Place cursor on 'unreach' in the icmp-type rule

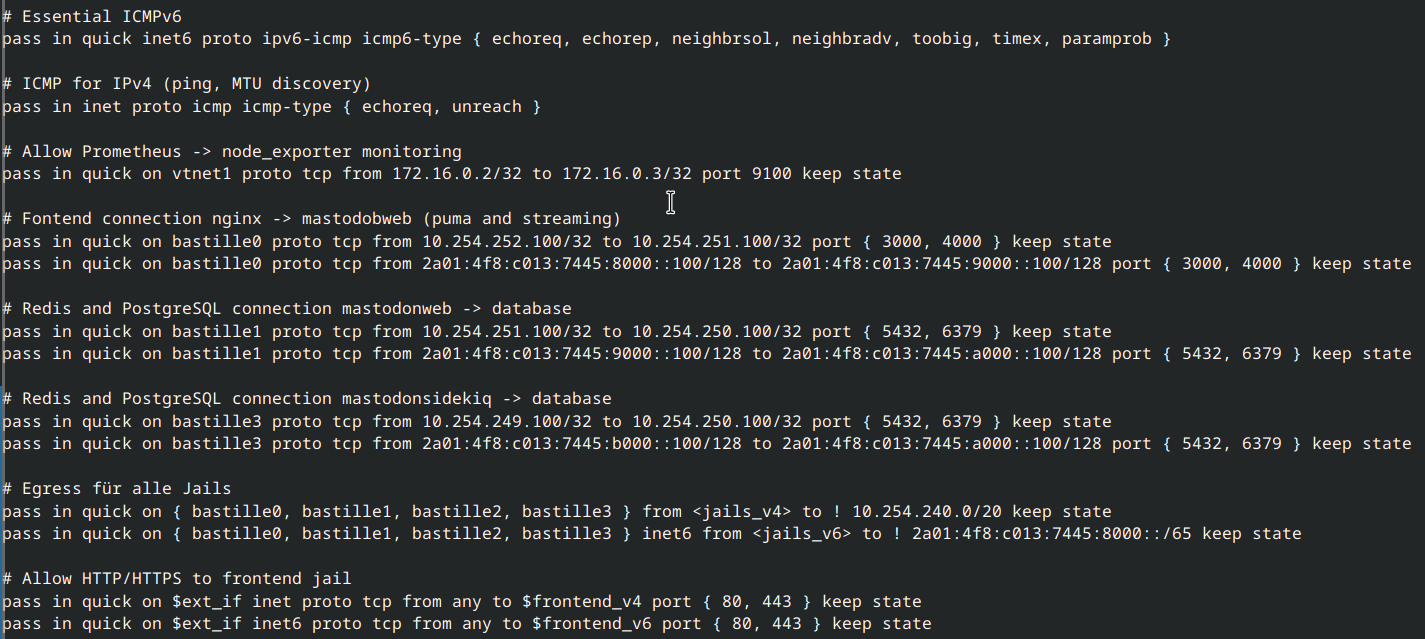486,106
